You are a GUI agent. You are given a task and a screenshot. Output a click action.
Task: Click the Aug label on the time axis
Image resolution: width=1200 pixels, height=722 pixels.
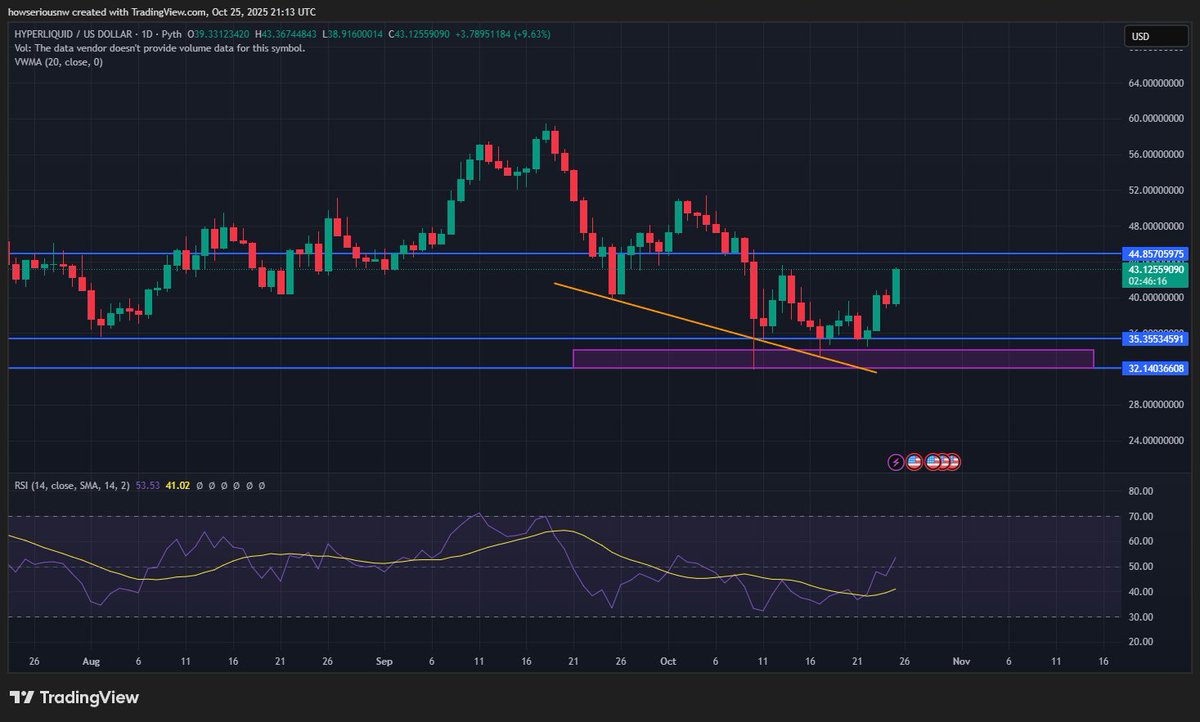[91, 662]
